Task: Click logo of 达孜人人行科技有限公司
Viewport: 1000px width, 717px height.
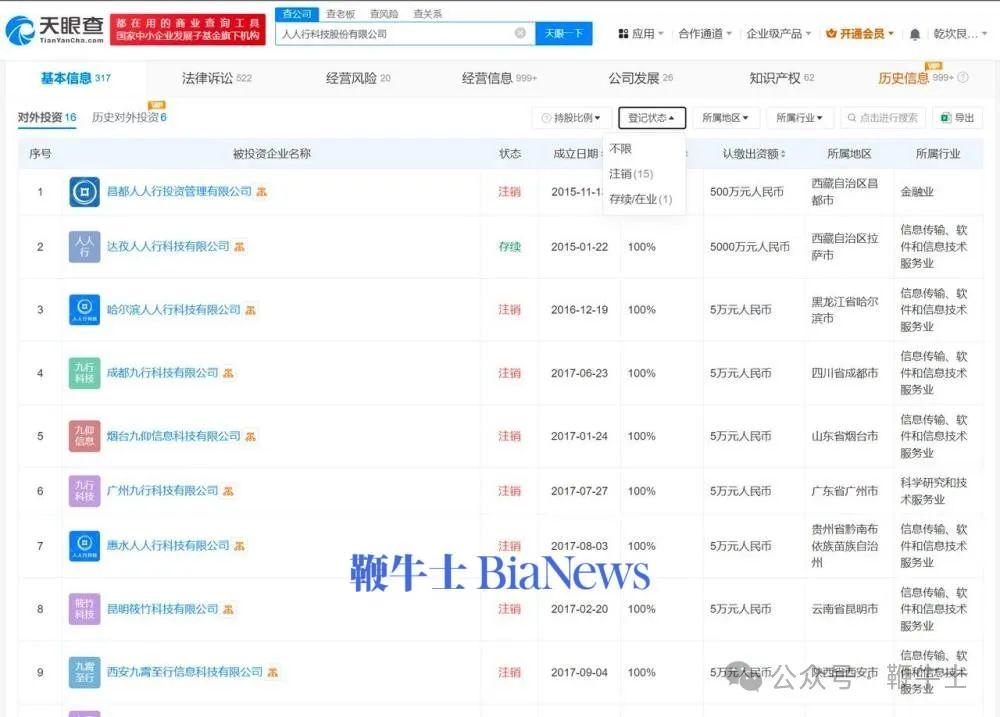Action: click(x=84, y=247)
